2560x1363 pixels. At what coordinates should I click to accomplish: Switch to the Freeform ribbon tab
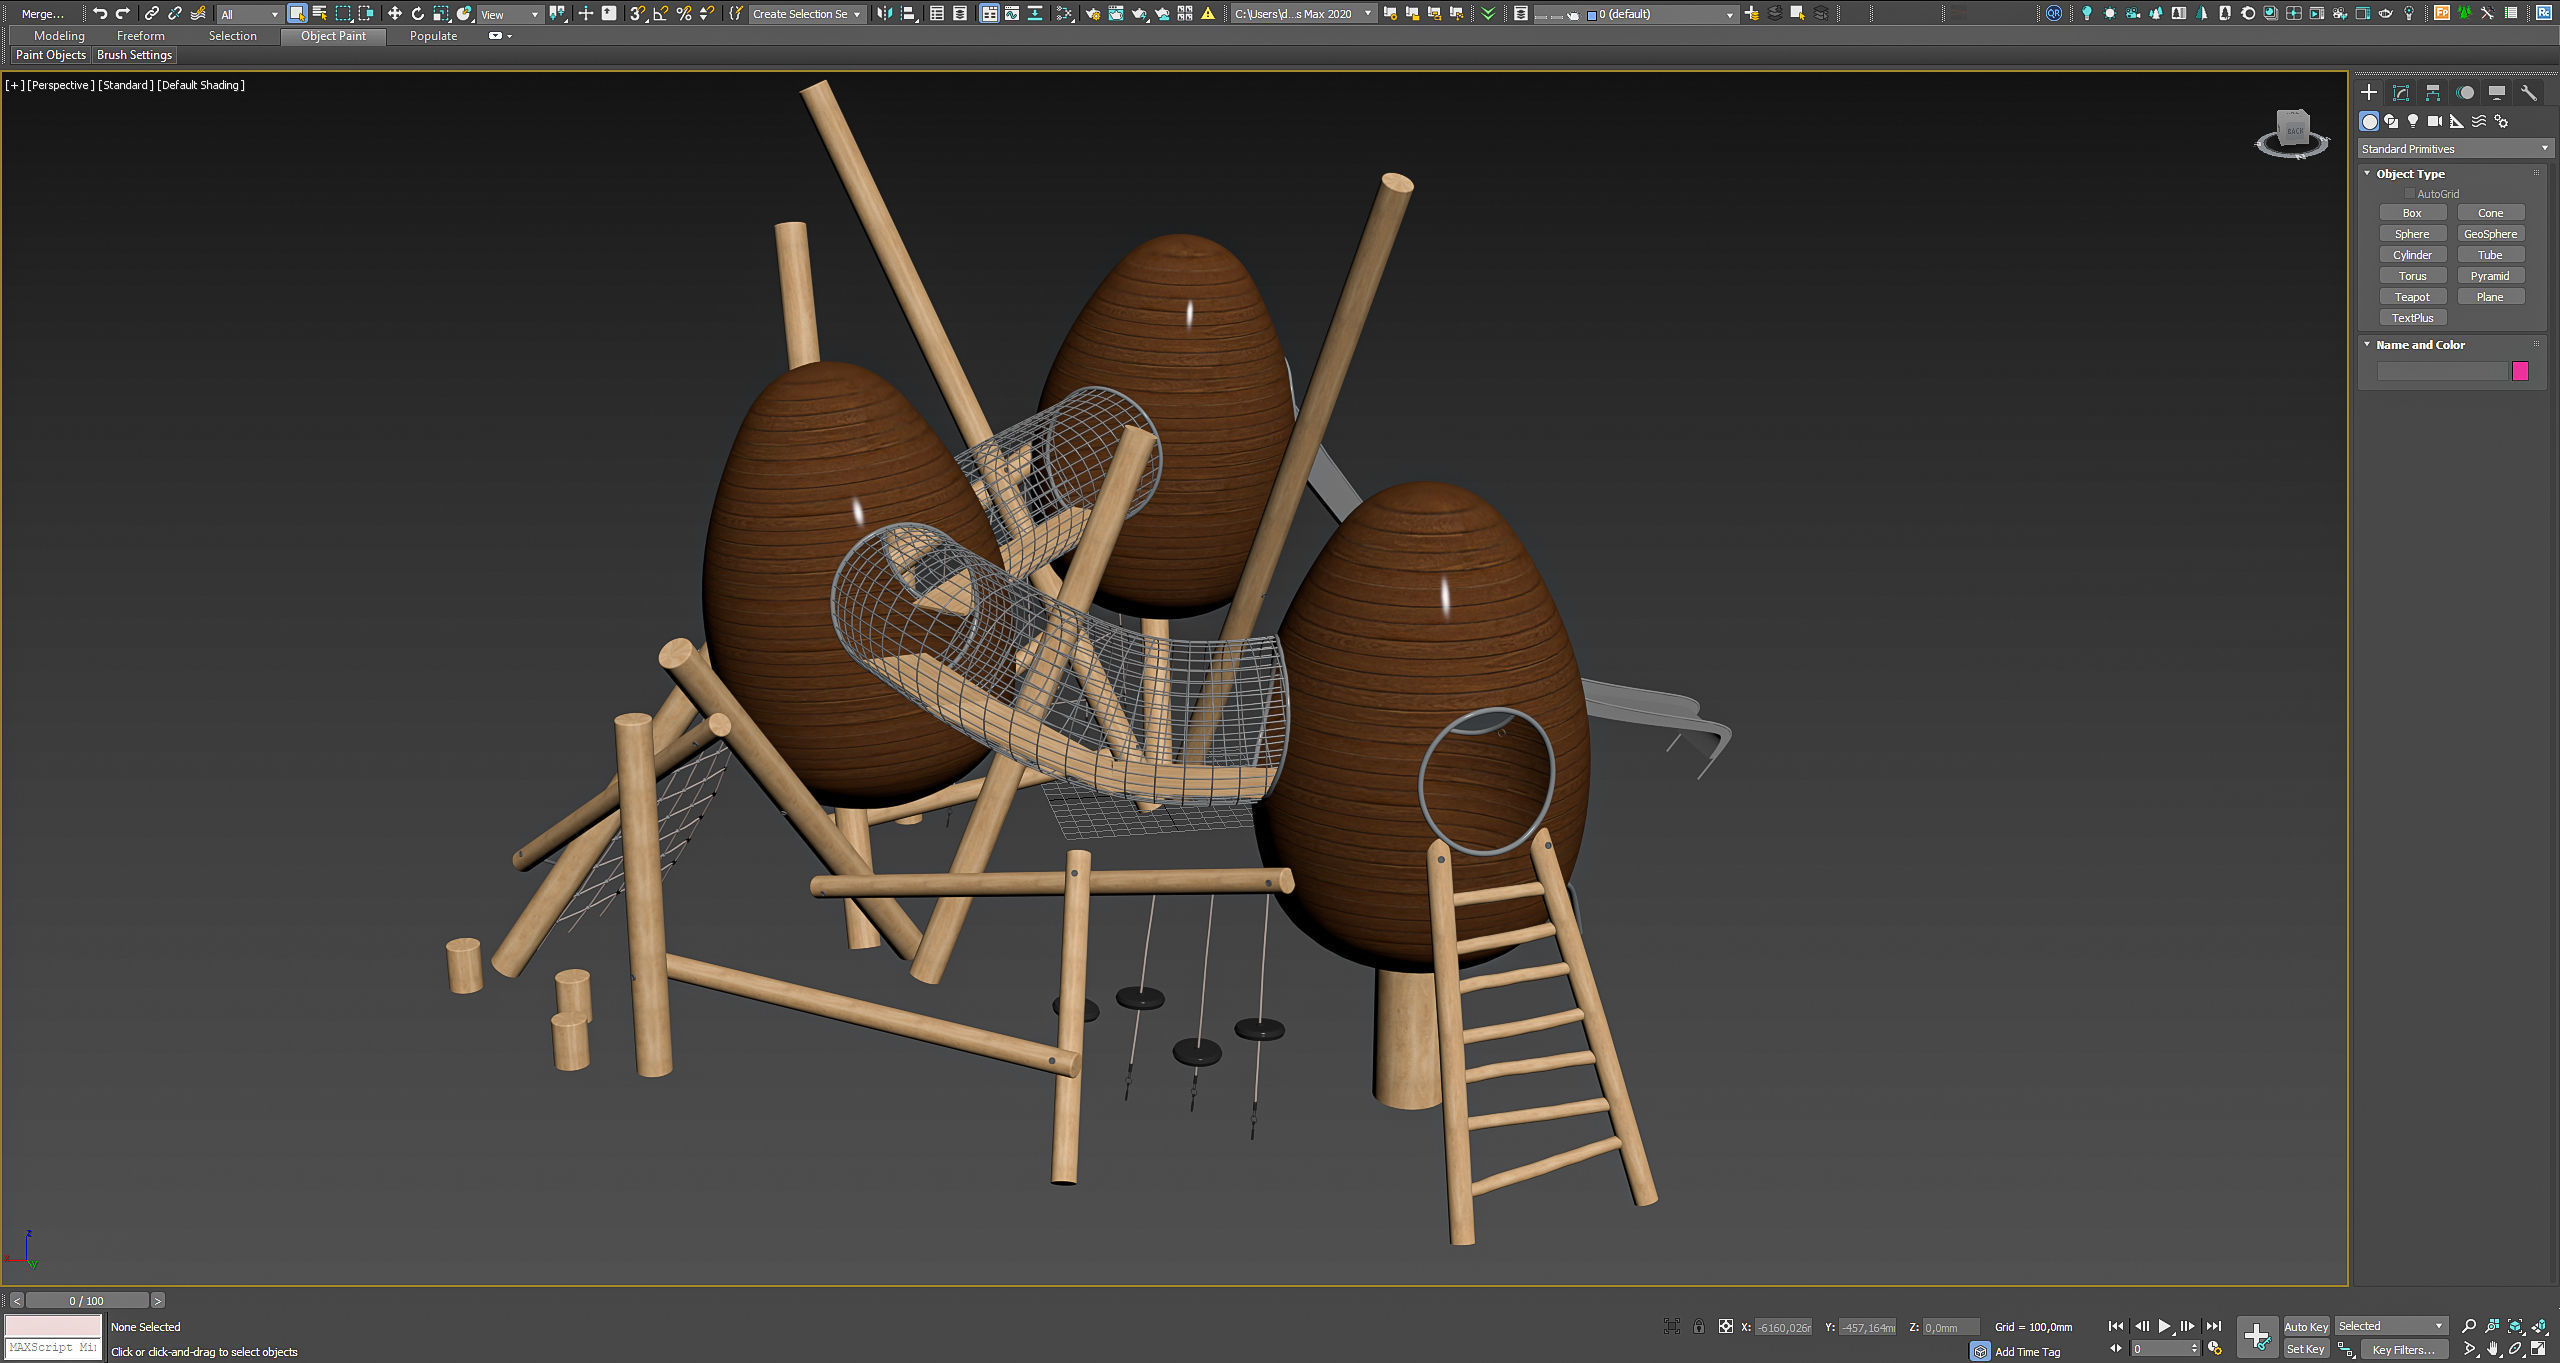click(x=141, y=36)
